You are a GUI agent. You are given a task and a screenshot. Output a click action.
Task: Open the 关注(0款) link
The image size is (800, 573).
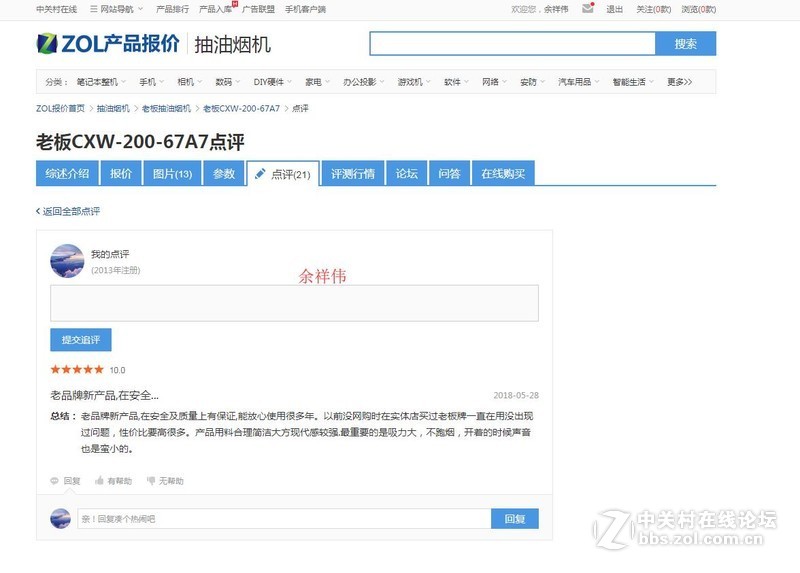point(654,9)
